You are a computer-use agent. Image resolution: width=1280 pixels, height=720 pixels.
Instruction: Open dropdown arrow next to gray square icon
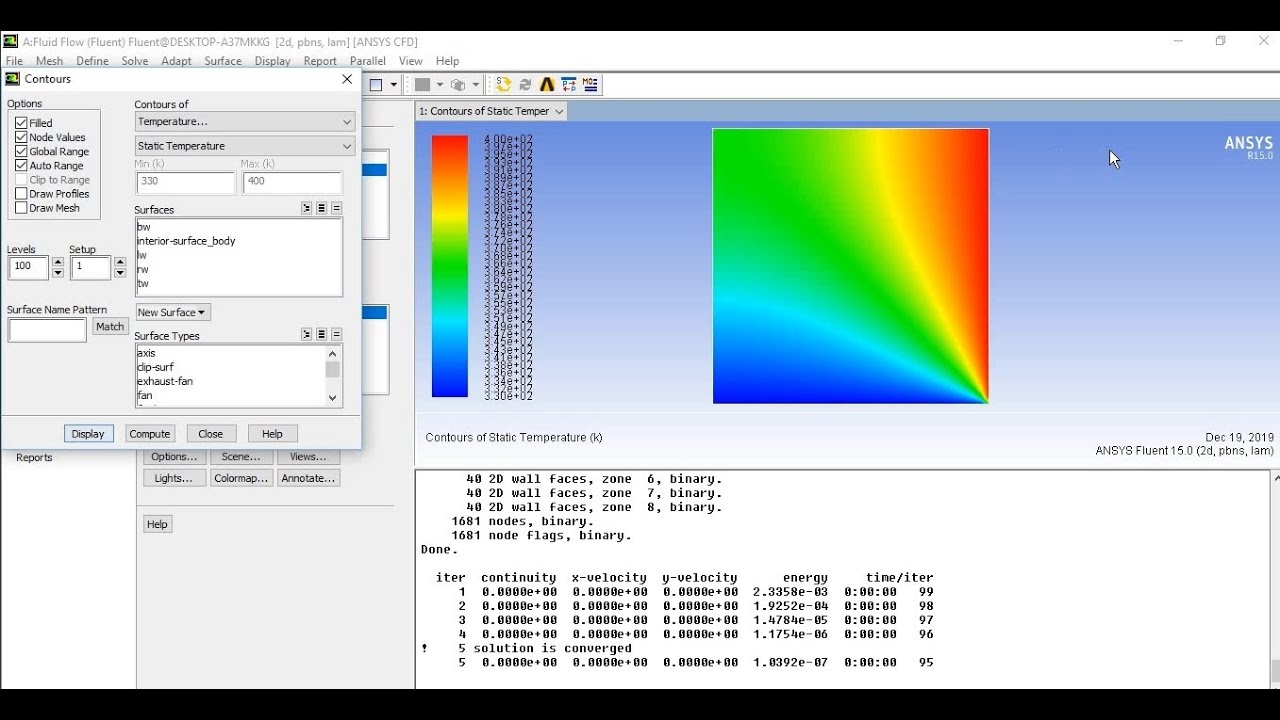pos(439,85)
